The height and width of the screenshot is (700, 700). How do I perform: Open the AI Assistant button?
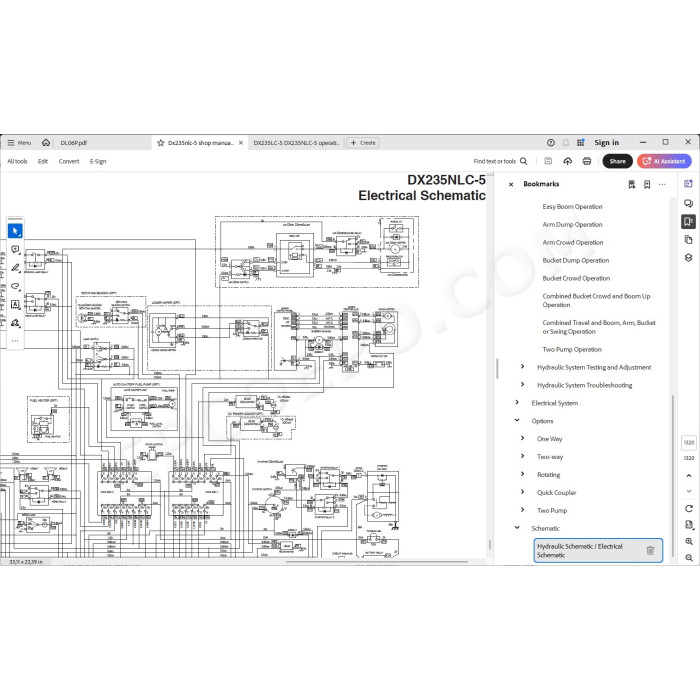click(x=664, y=161)
